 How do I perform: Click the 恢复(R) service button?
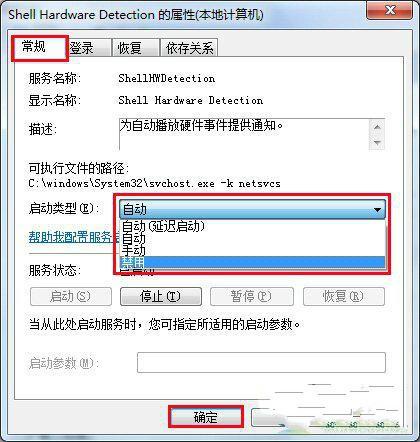click(x=344, y=296)
